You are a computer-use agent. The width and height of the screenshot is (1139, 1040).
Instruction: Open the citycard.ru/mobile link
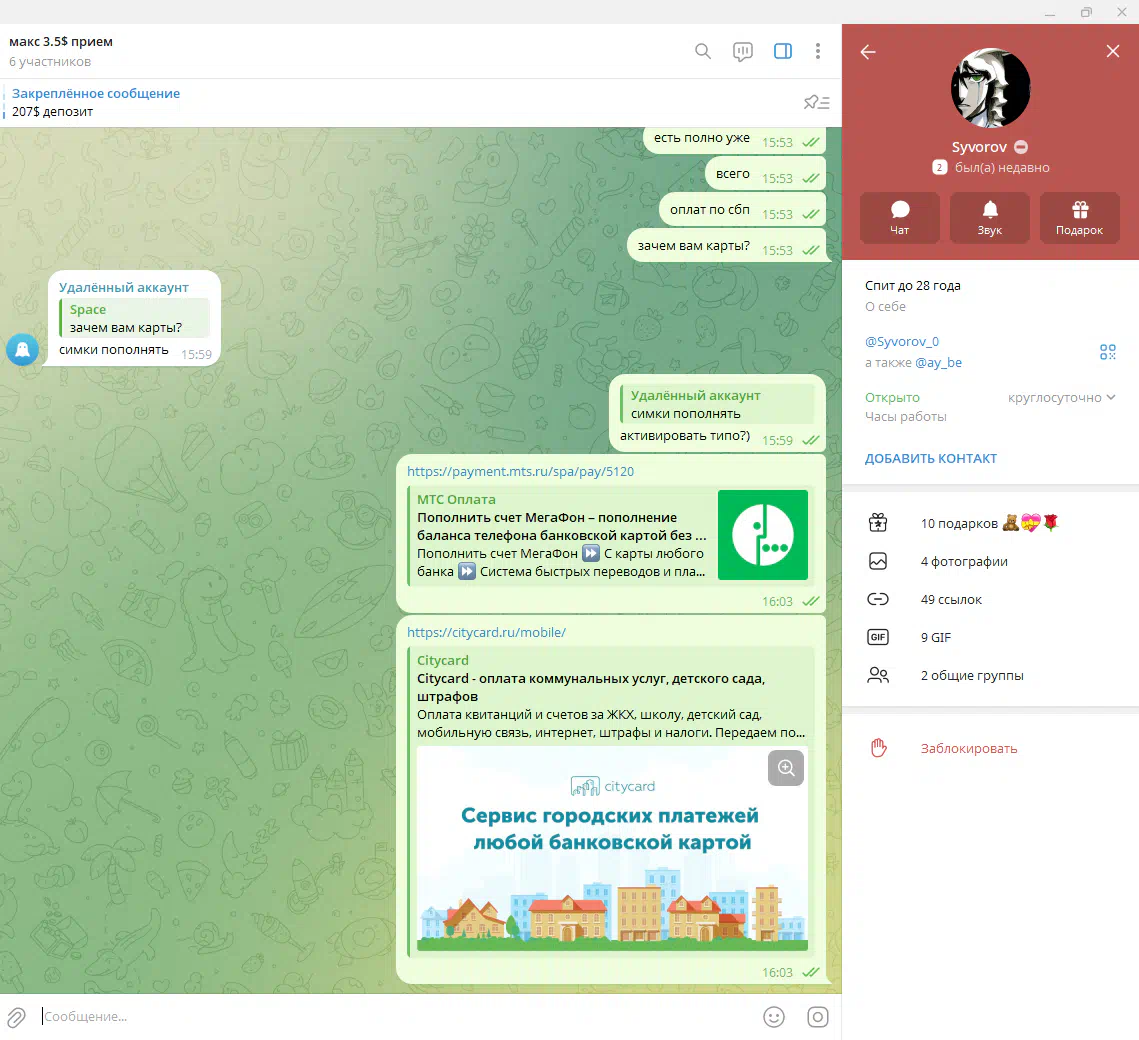pos(486,633)
